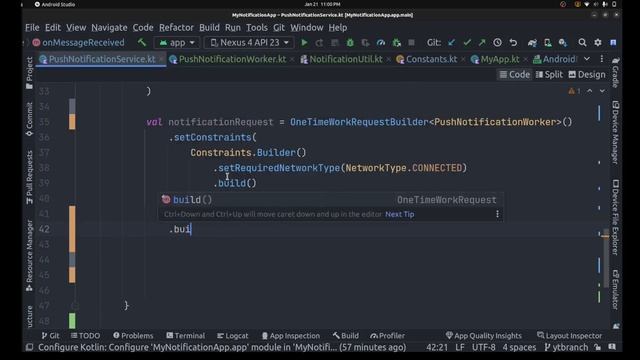Open the TODO tool window
This screenshot has width=640, height=360.
pyautogui.click(x=85, y=336)
